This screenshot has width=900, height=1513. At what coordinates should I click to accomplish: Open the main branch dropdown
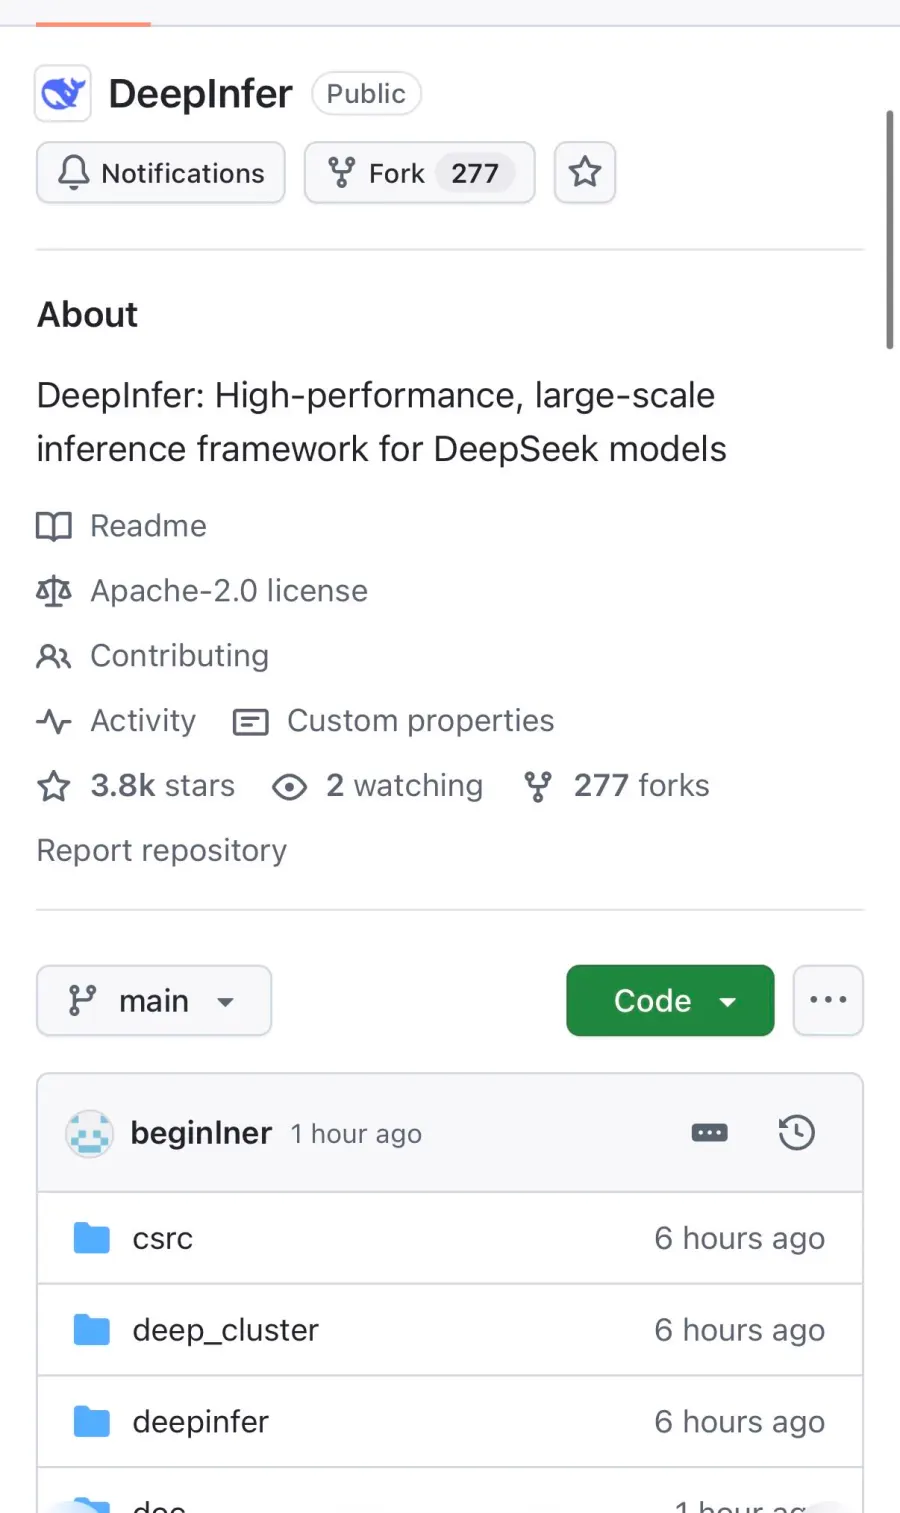[x=154, y=1000]
